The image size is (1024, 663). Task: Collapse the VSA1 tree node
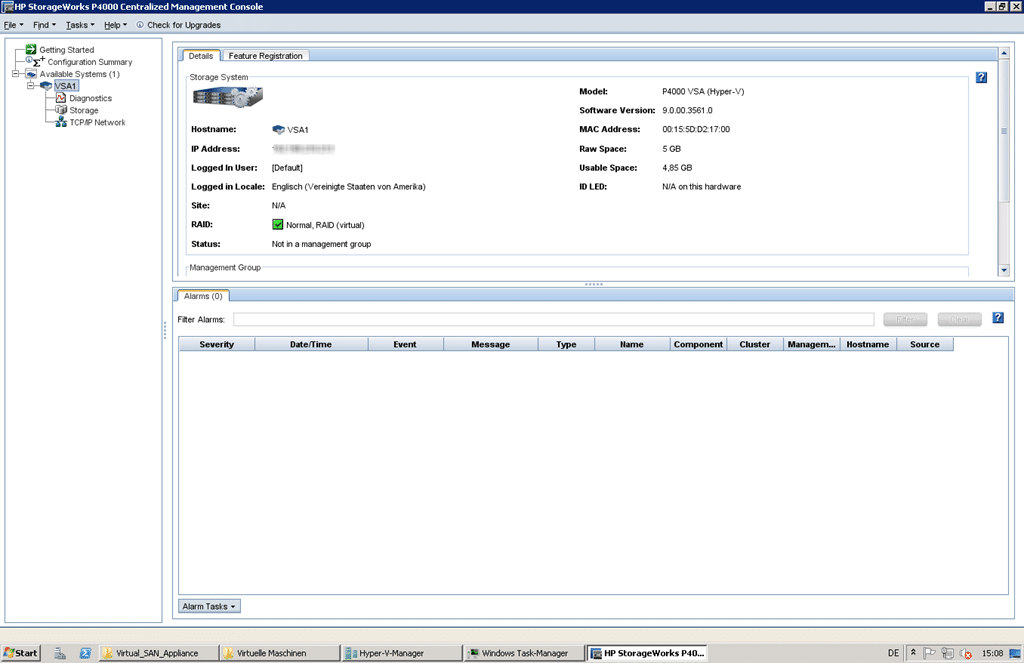(30, 86)
